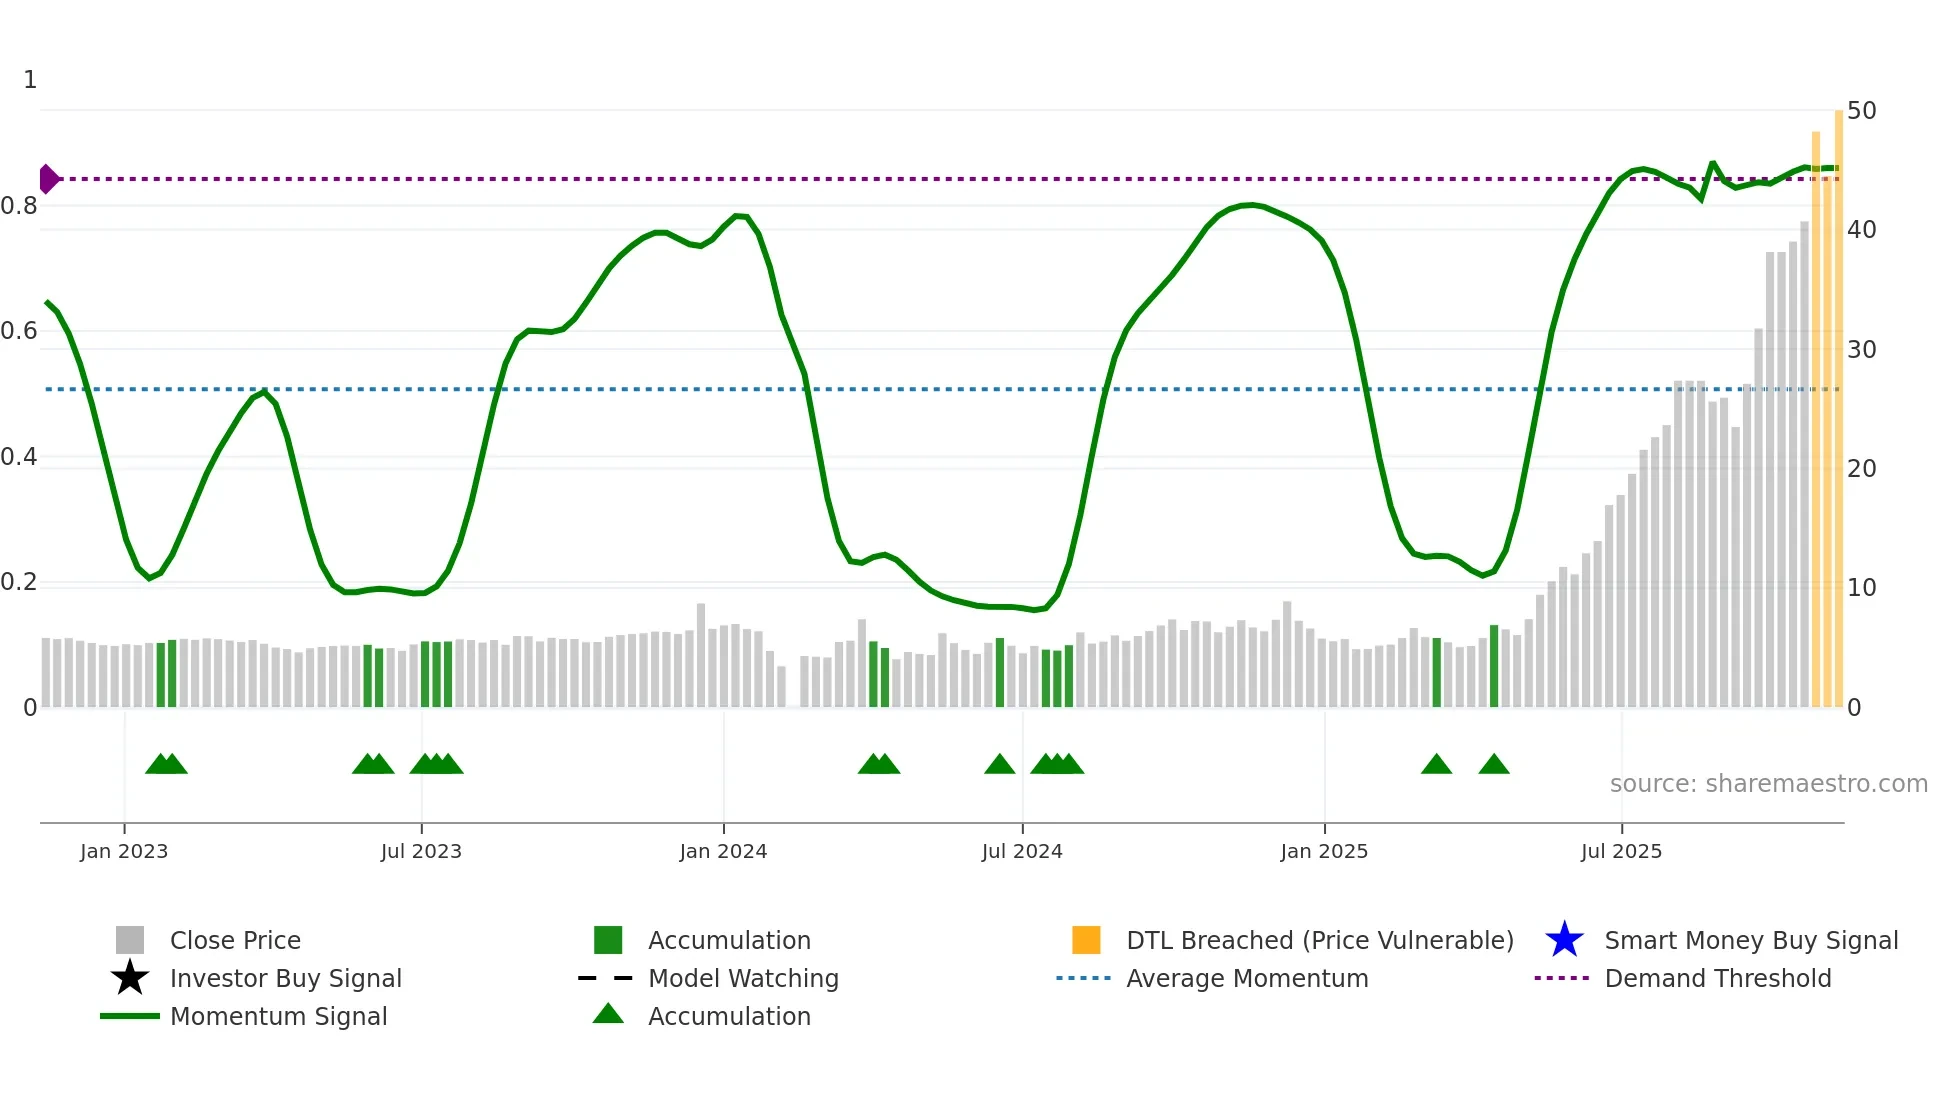
Task: Click the blue Smart Money Buy Signal star
Action: click(x=1564, y=940)
